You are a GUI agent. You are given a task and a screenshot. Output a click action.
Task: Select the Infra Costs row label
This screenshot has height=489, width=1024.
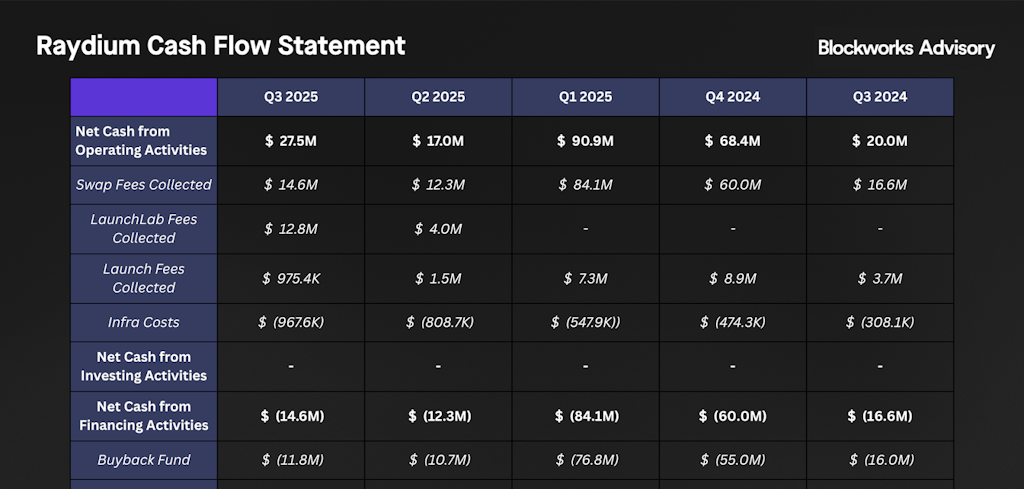tap(144, 322)
